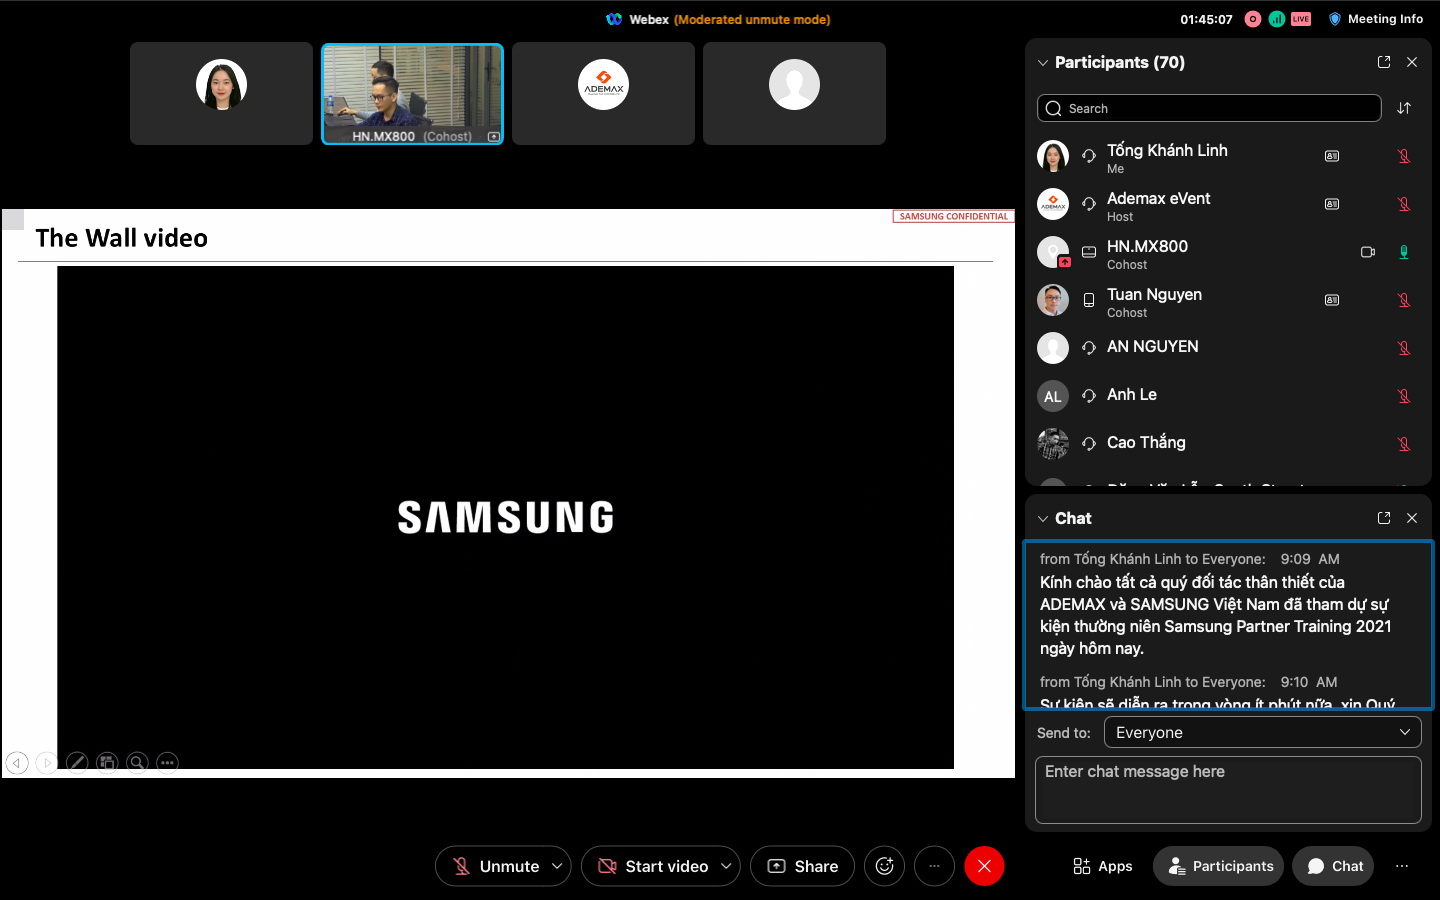Click the zoom magnifier icon on slide
The image size is (1440, 900).
(x=137, y=763)
